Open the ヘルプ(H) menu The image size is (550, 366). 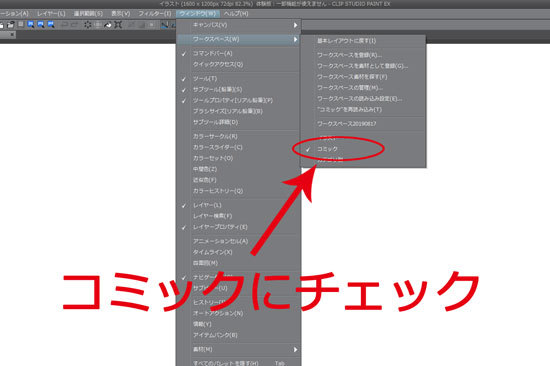[x=236, y=14]
